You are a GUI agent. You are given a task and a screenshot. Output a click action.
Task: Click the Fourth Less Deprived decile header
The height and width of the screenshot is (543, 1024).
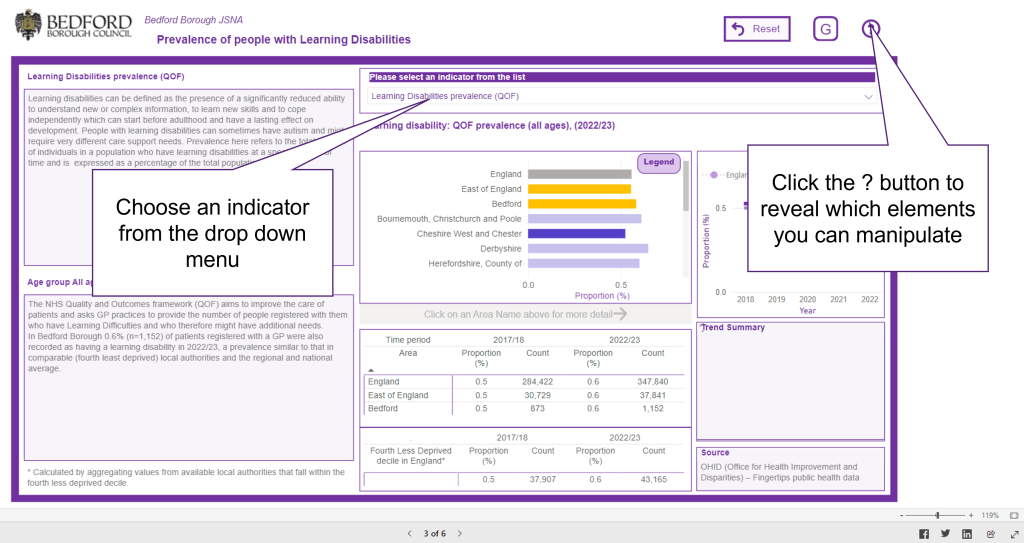coord(411,456)
